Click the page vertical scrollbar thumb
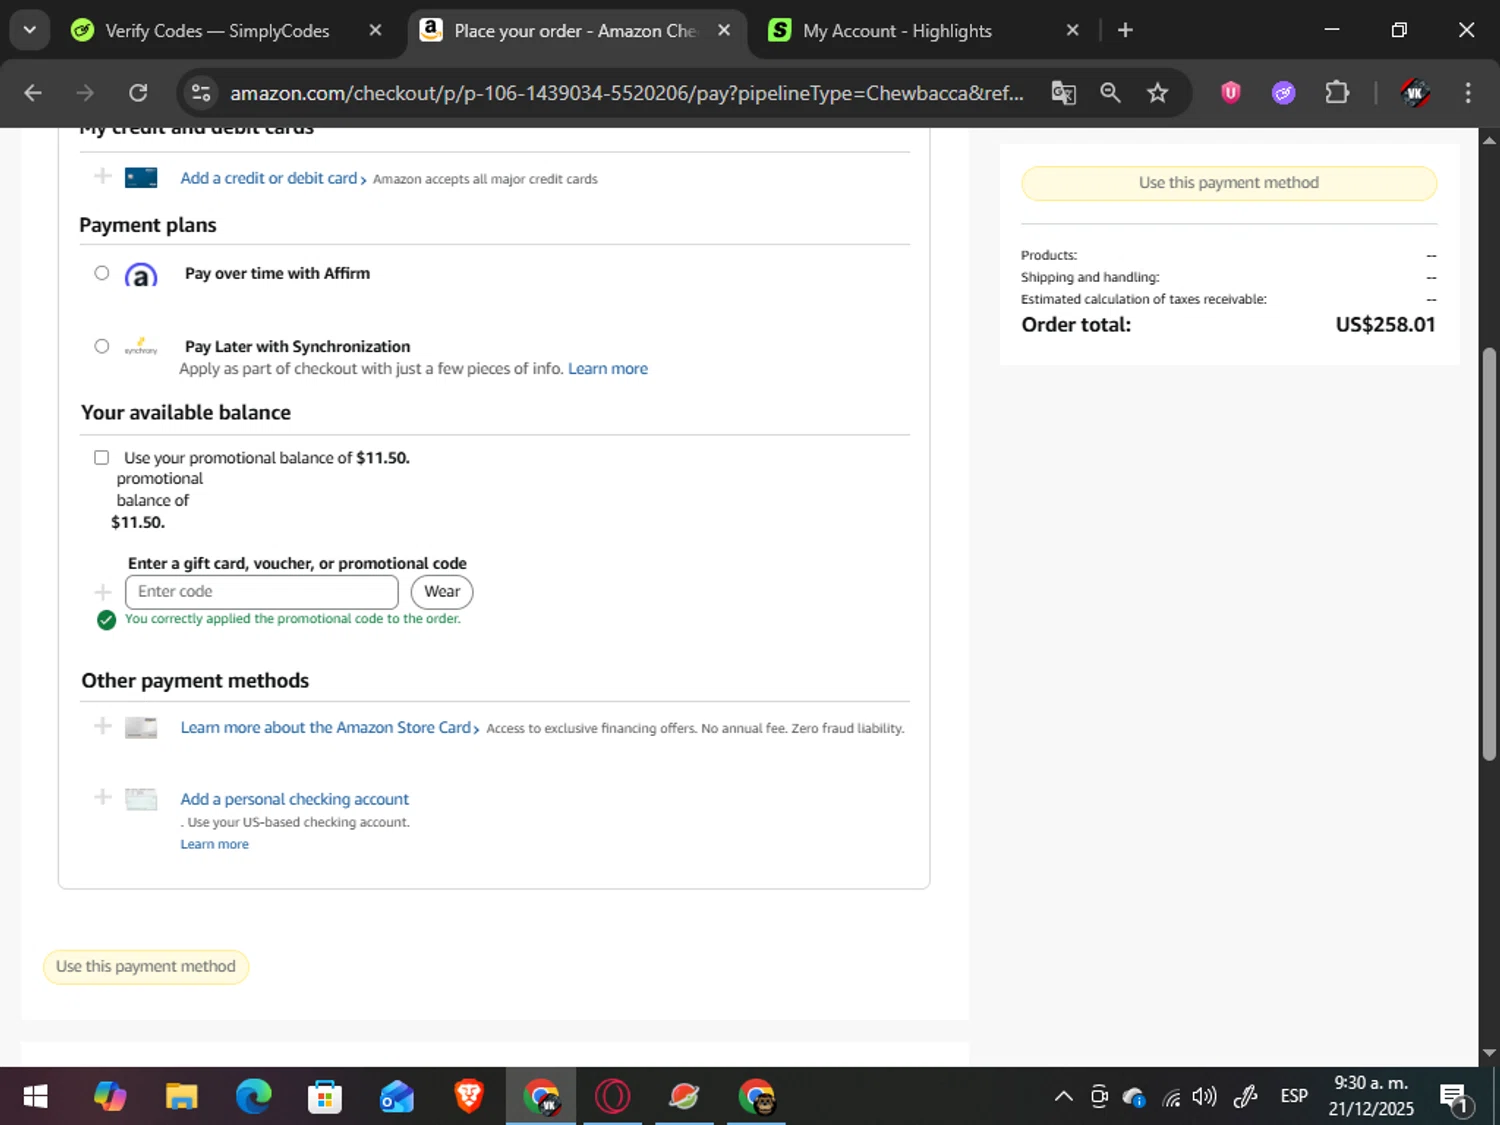 point(1489,555)
